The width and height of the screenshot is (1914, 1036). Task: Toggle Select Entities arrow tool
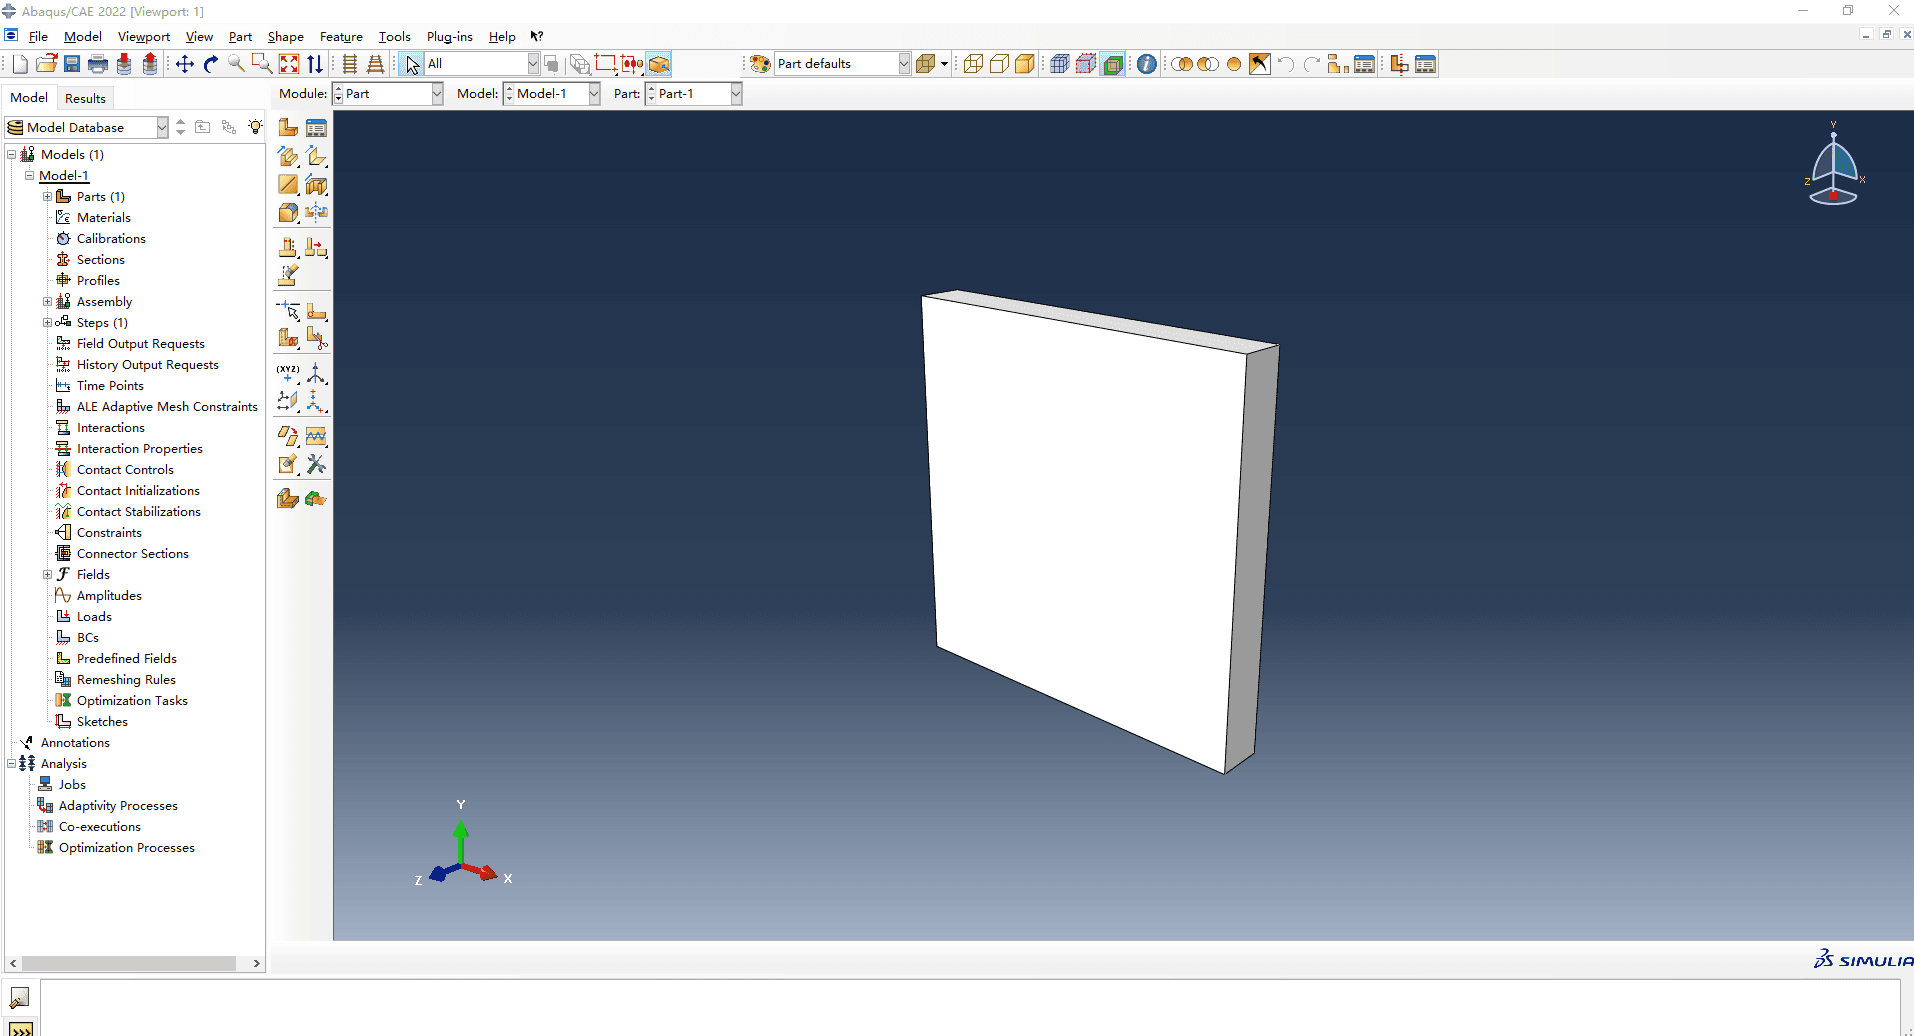coord(412,64)
